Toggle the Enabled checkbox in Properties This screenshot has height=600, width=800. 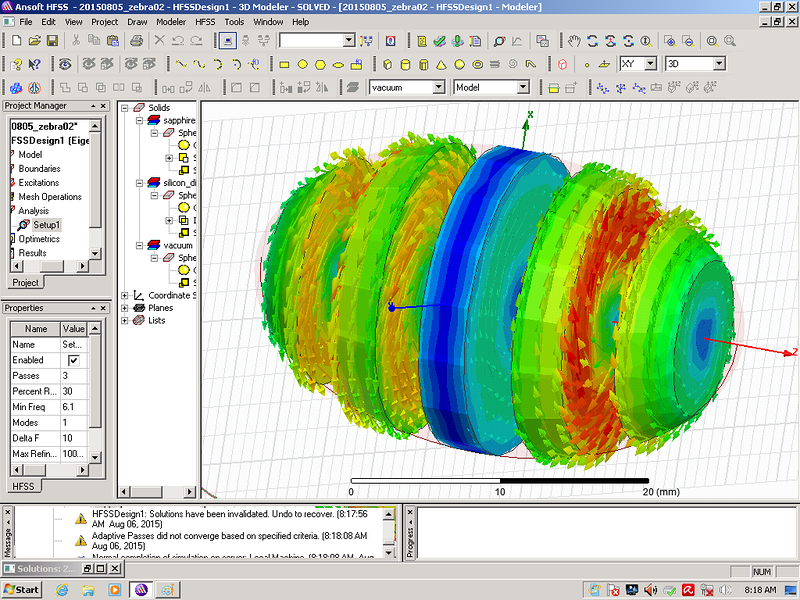pyautogui.click(x=74, y=360)
